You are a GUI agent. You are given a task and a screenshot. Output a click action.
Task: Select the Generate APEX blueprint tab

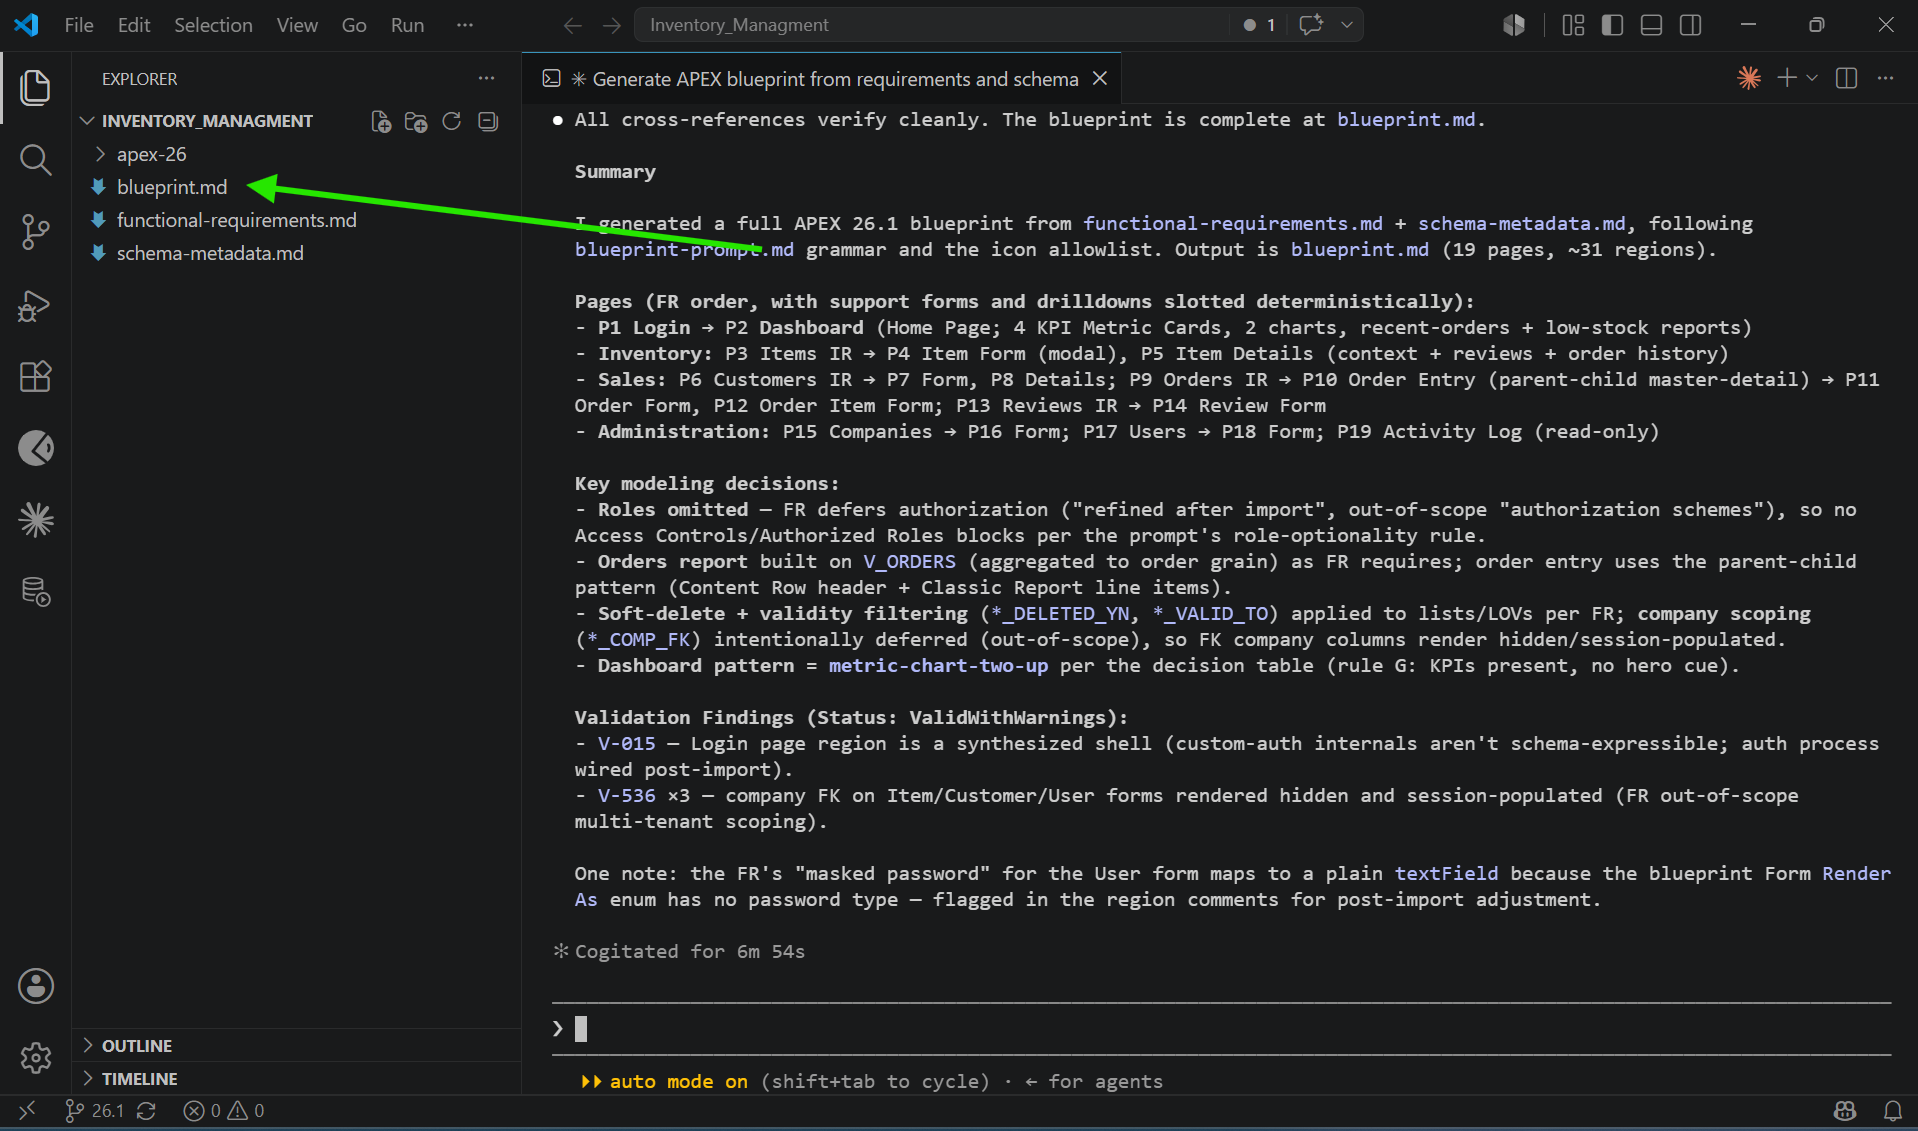pyautogui.click(x=834, y=79)
